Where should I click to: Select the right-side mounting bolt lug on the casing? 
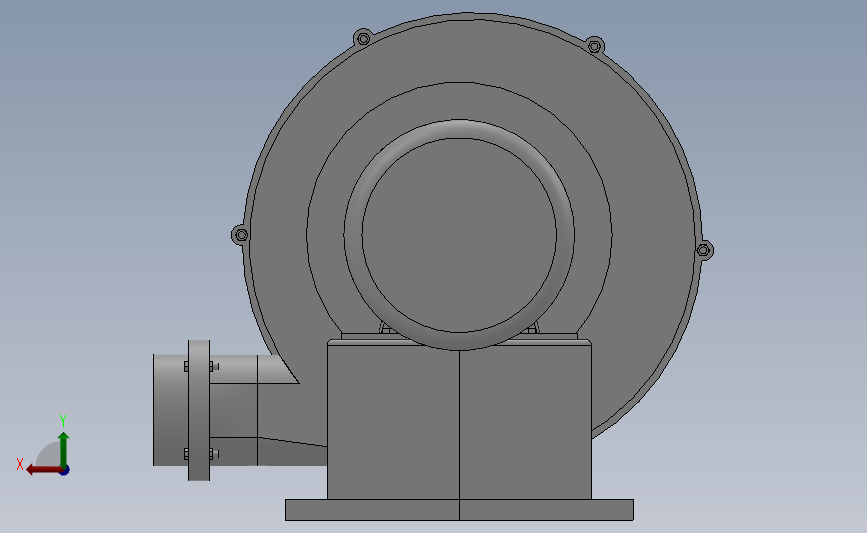pos(703,250)
